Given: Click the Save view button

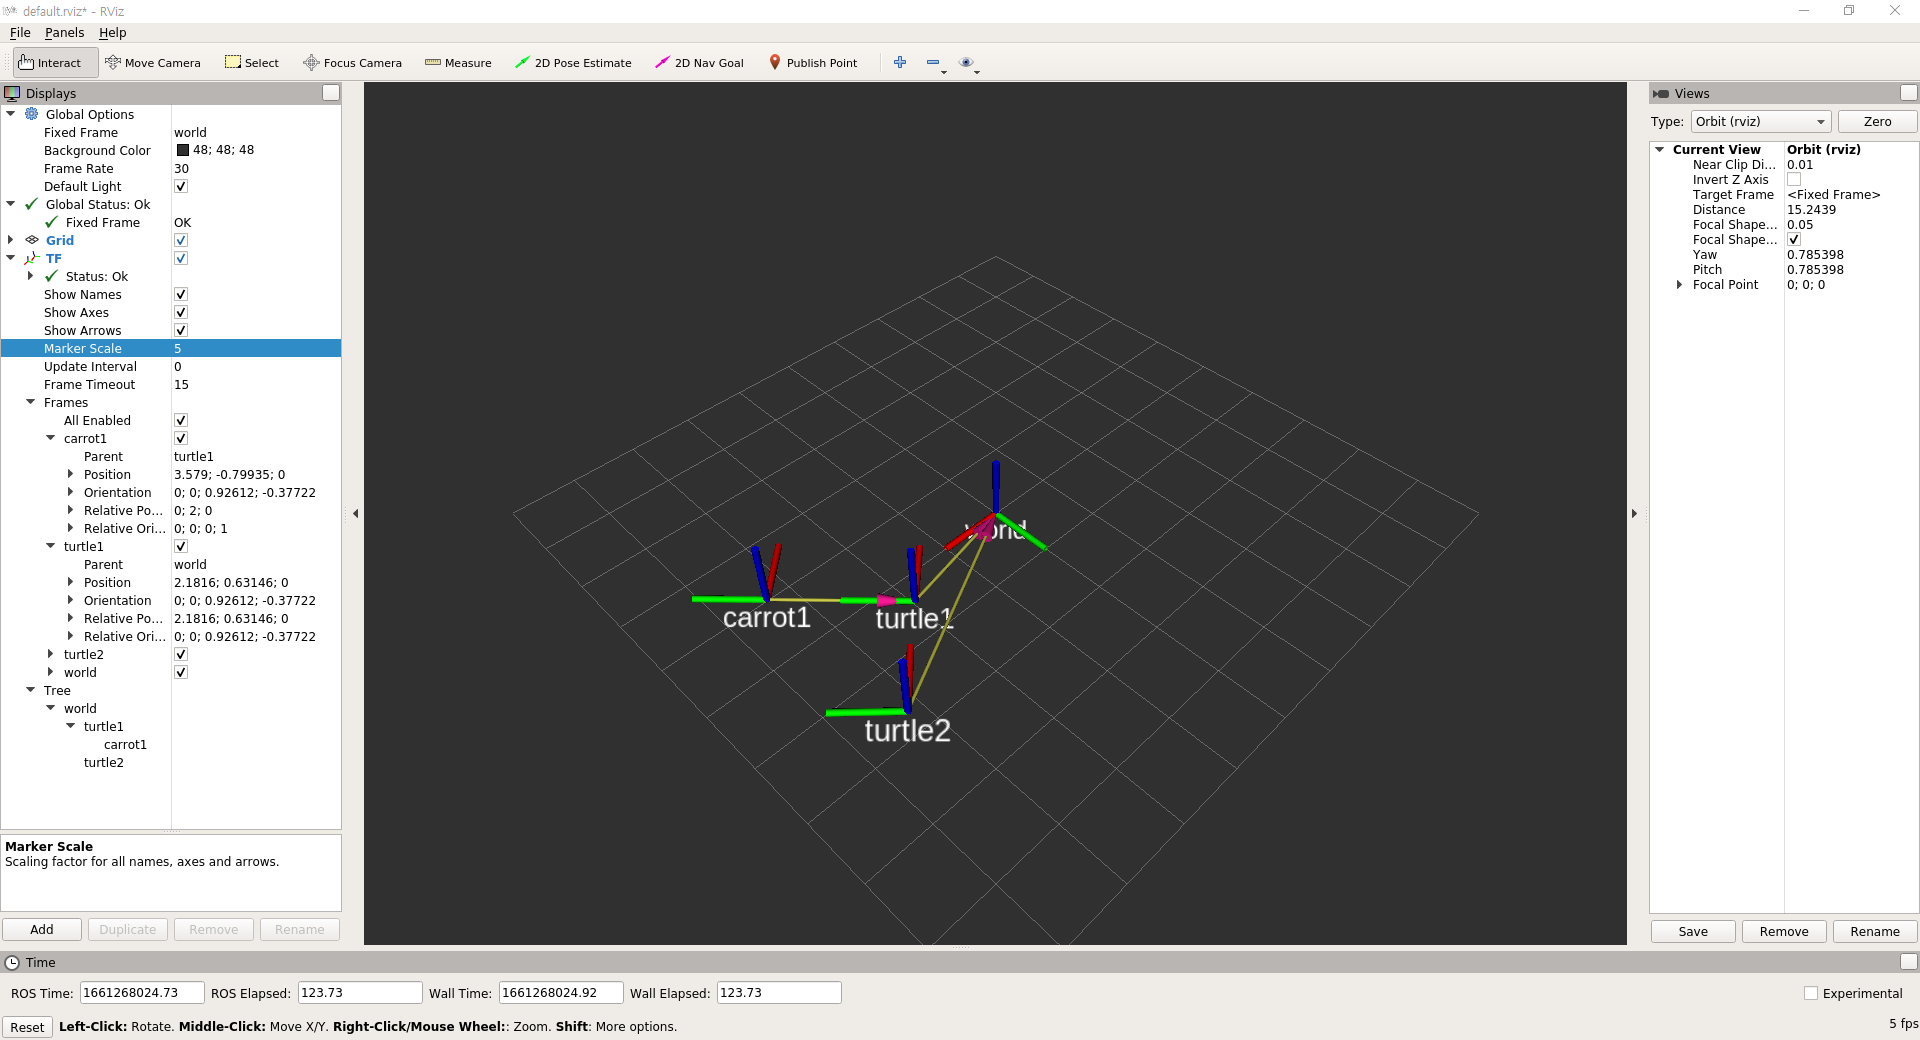Looking at the screenshot, I should (x=1693, y=931).
